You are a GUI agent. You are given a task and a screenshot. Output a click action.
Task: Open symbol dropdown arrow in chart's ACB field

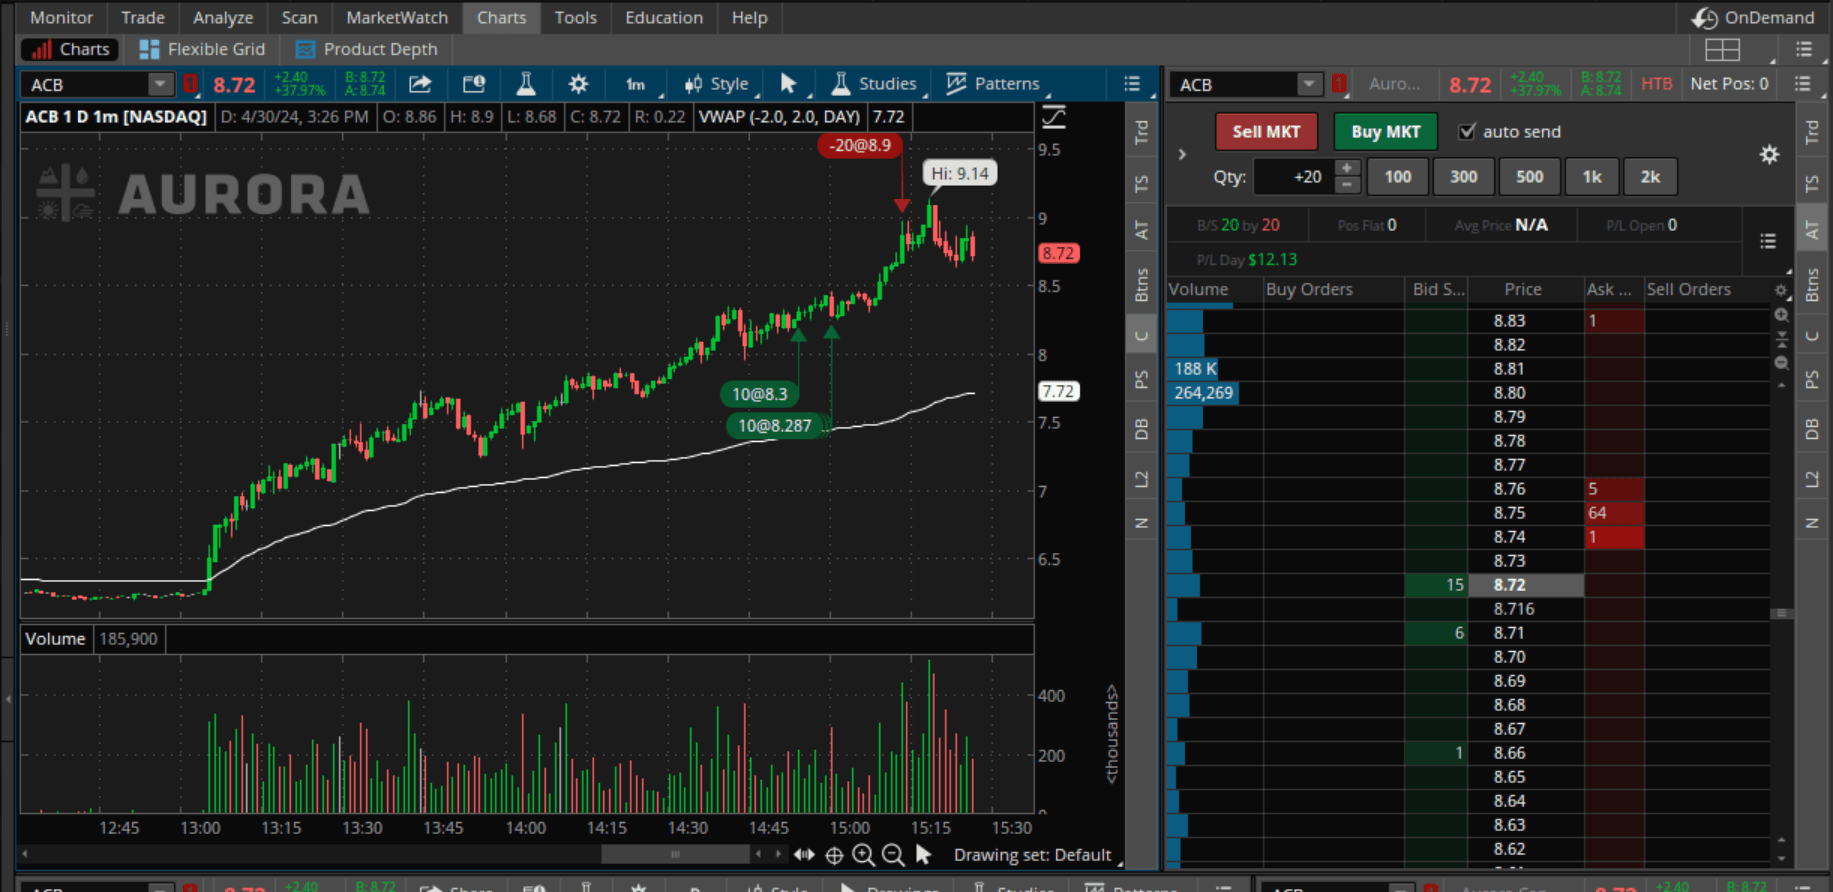coord(159,84)
